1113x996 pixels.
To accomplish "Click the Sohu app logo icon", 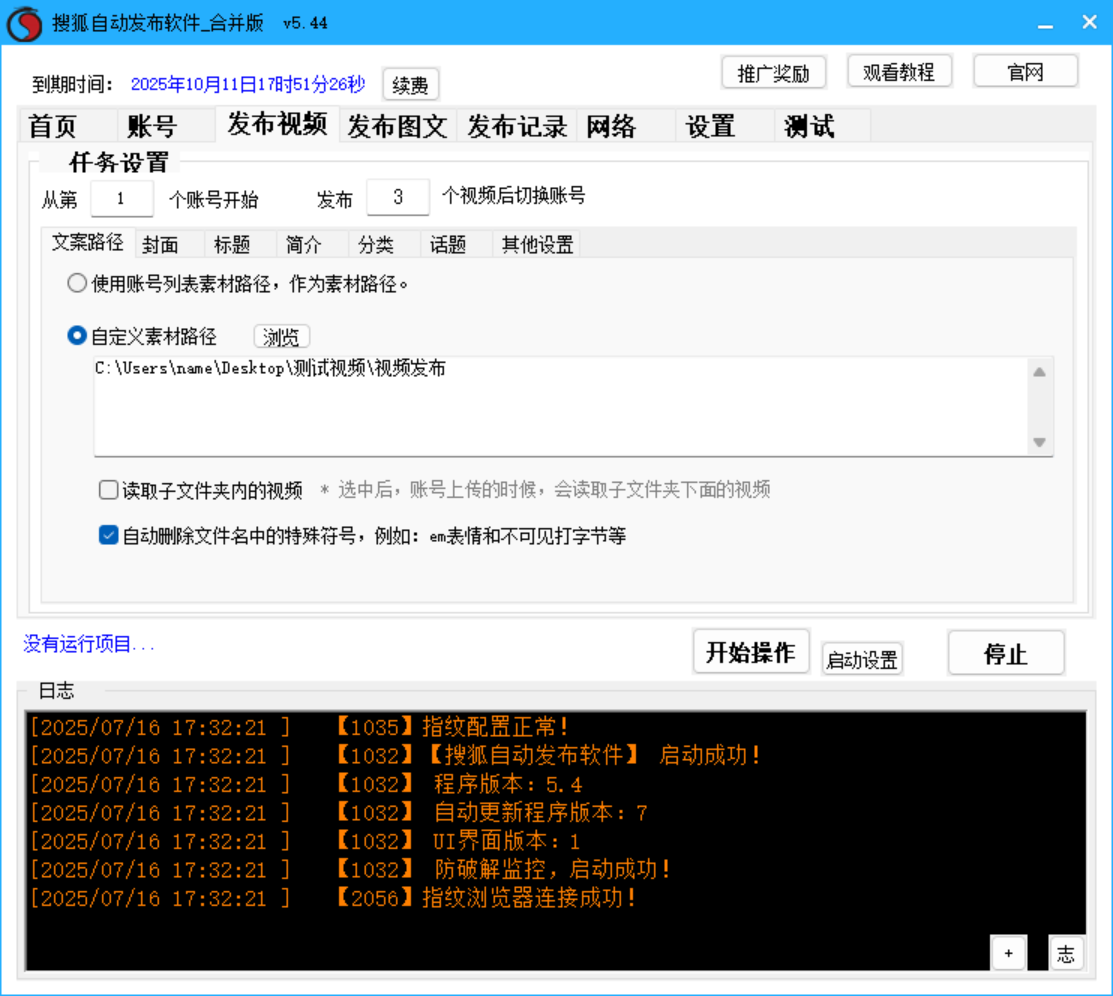I will coord(24,23).
